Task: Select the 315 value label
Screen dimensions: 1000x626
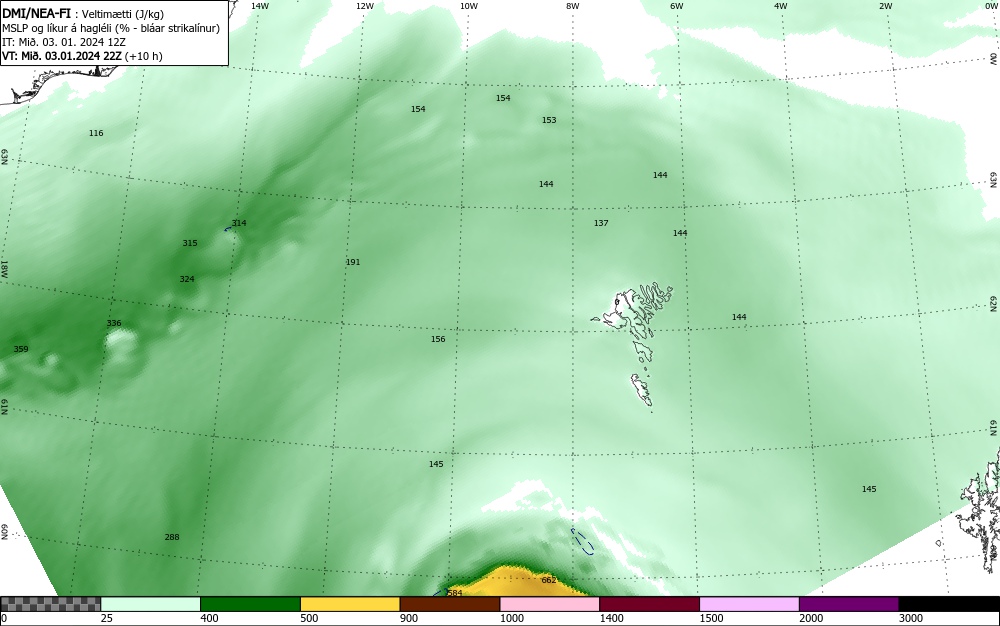Action: click(x=189, y=243)
